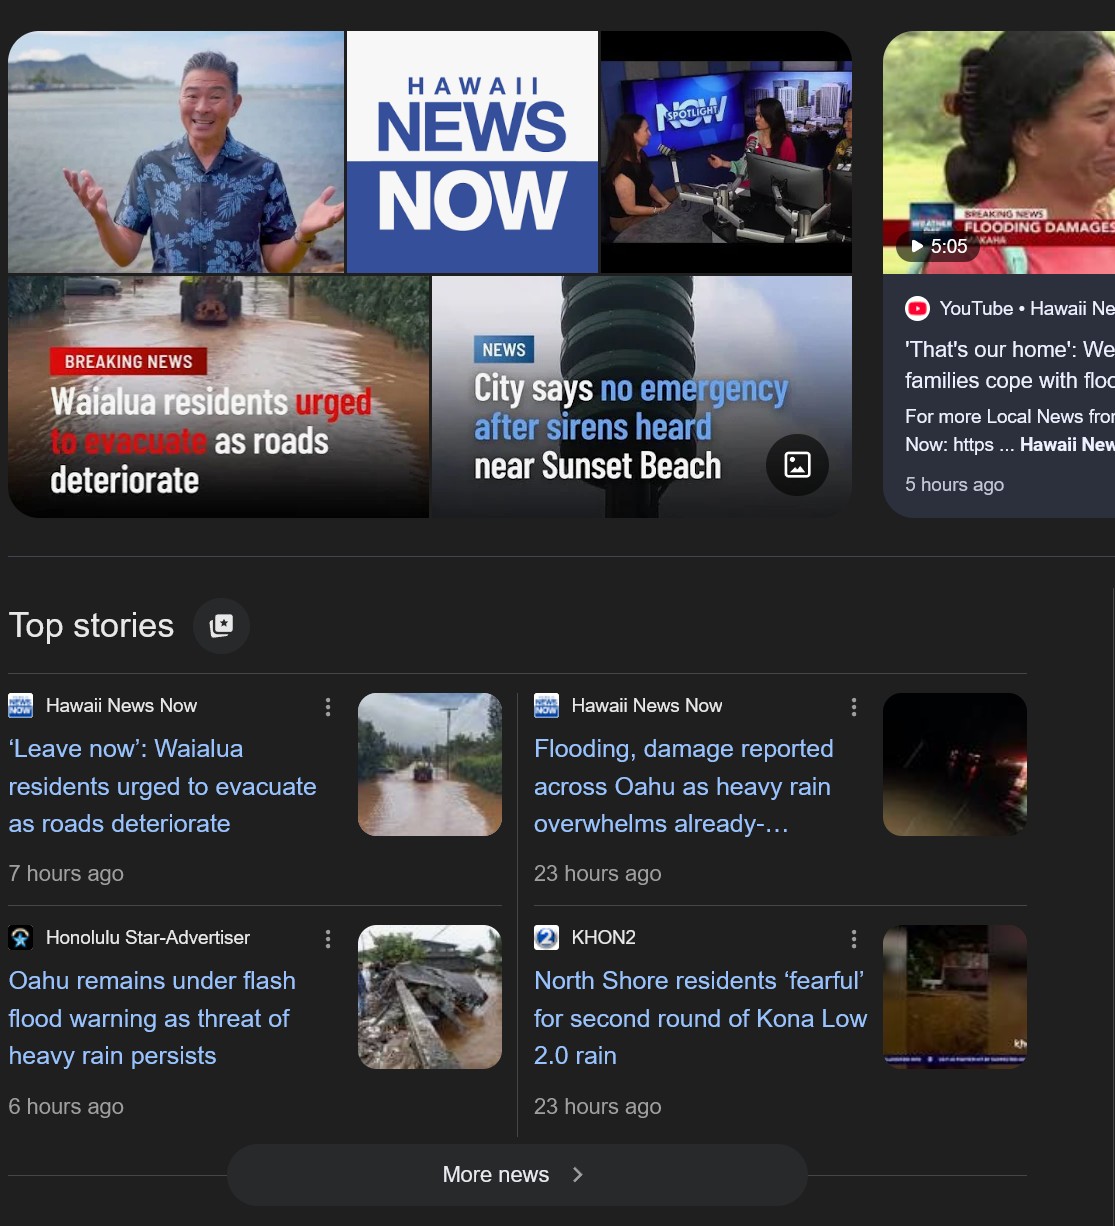This screenshot has width=1115, height=1226.
Task: Click 'YouTube • Hawaii Ne' source text on video card
Action: point(1027,309)
